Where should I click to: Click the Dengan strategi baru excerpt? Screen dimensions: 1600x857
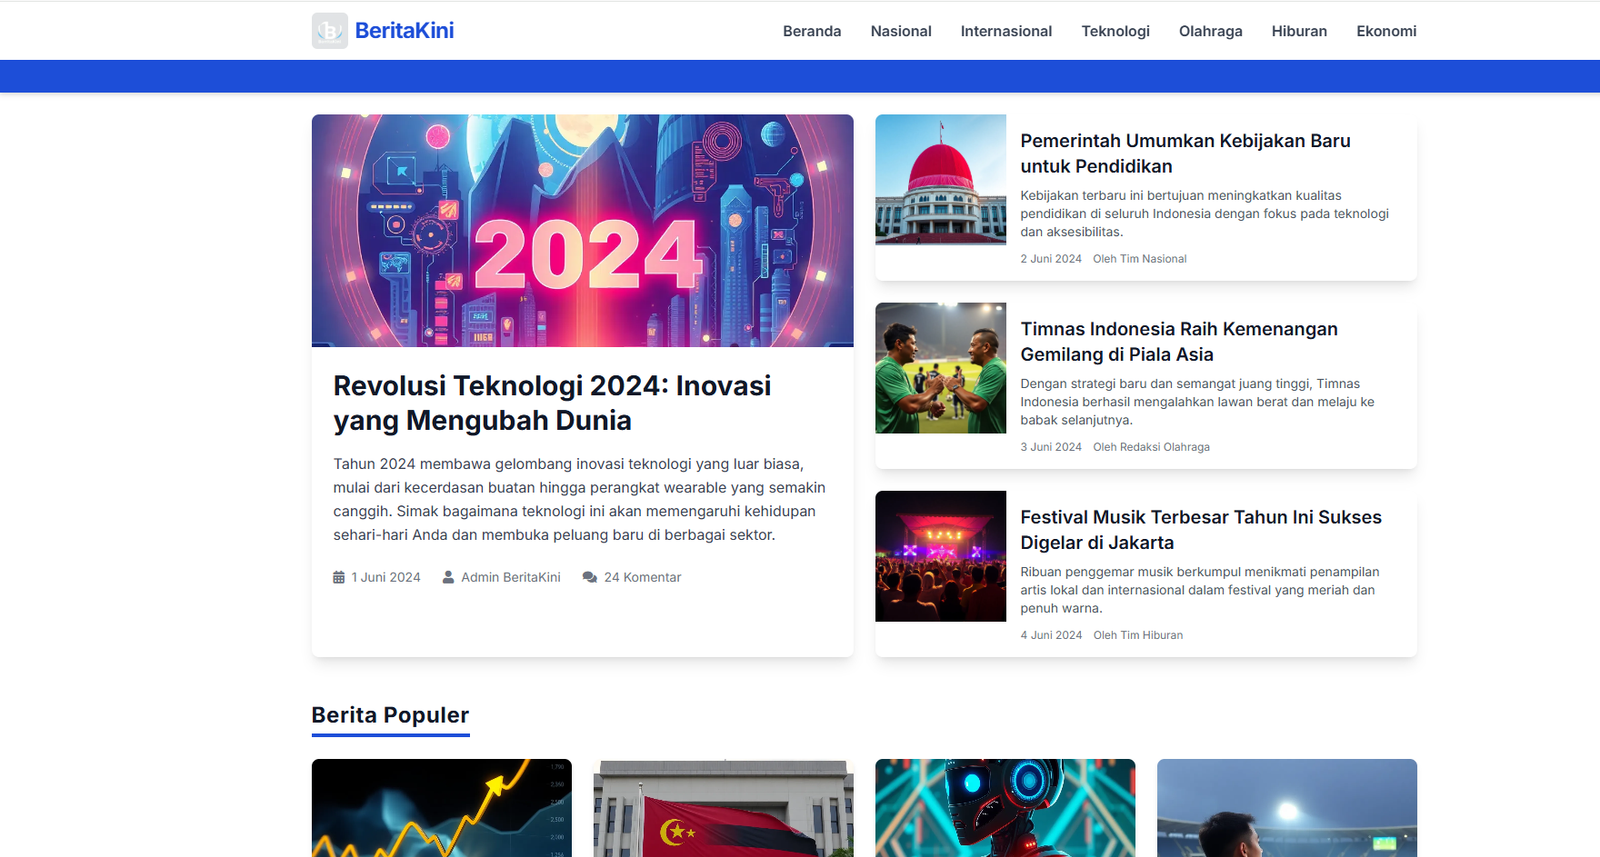(x=1198, y=402)
